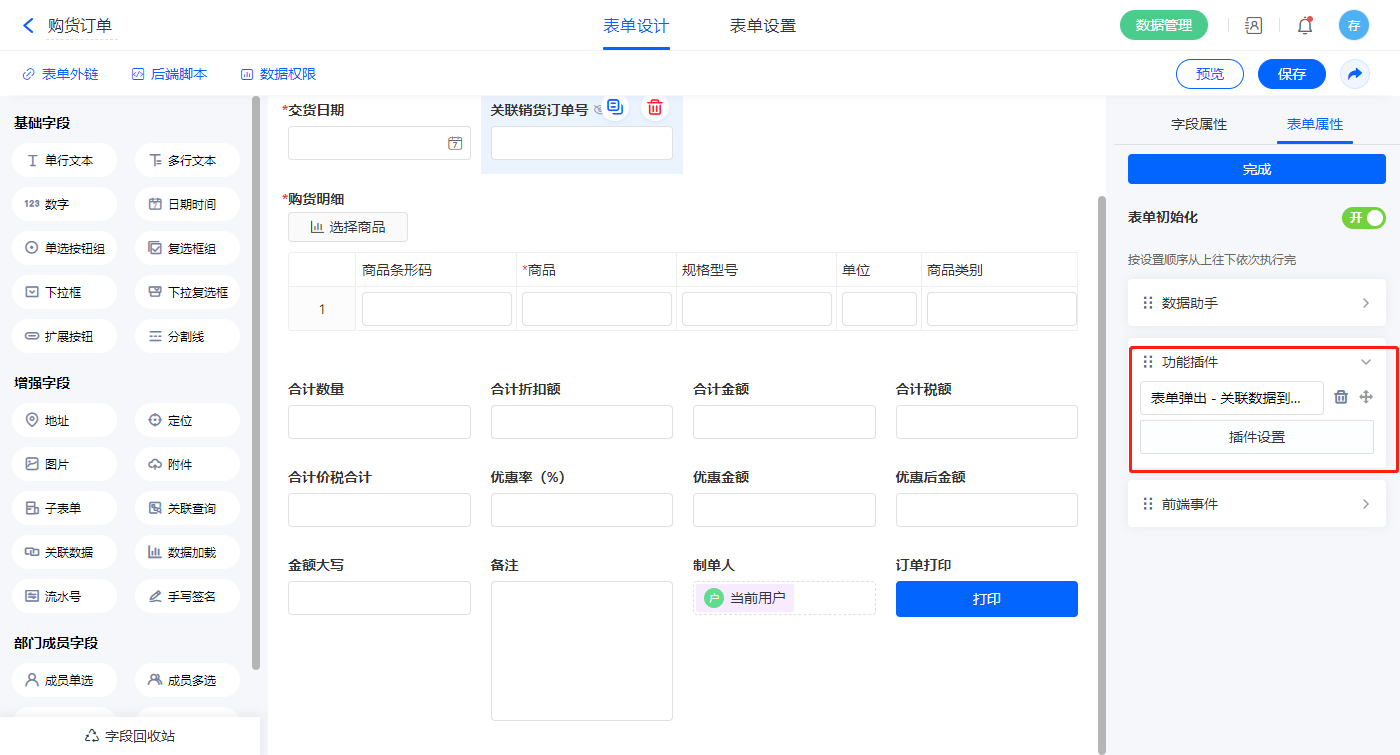Click the notification bell icon
The image size is (1400, 755).
pyautogui.click(x=1304, y=26)
